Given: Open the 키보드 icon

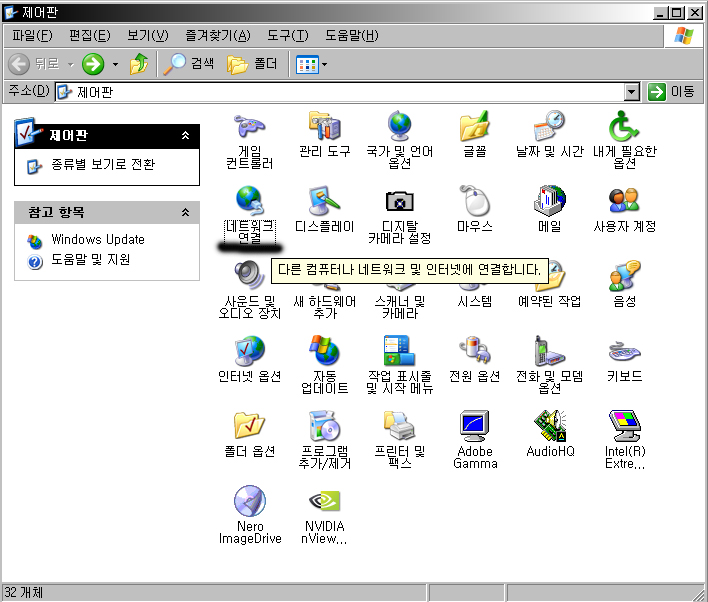Looking at the screenshot, I should click(x=624, y=351).
